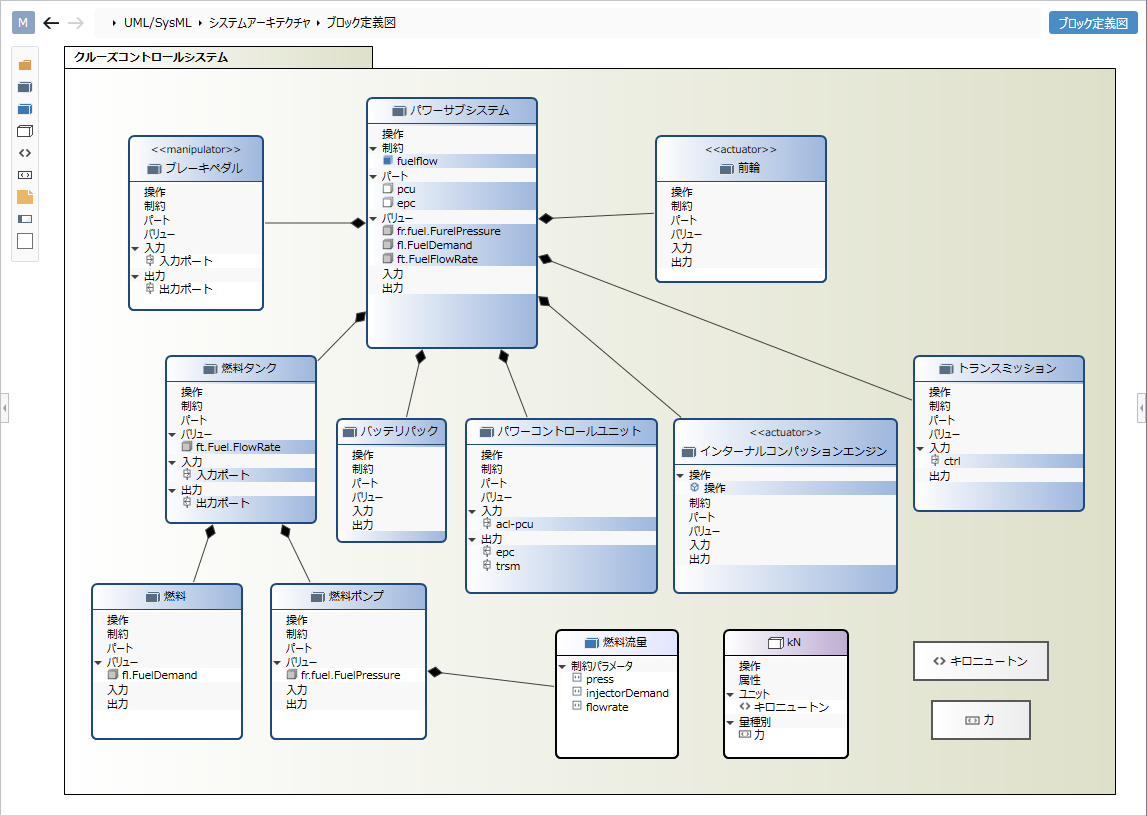
Task: Click the ブレーキペダル 入力ポート port icon
Action: [150, 260]
